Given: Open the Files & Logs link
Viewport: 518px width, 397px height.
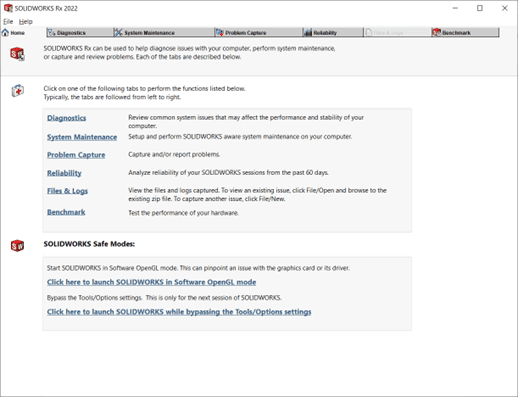Looking at the screenshot, I should point(67,191).
